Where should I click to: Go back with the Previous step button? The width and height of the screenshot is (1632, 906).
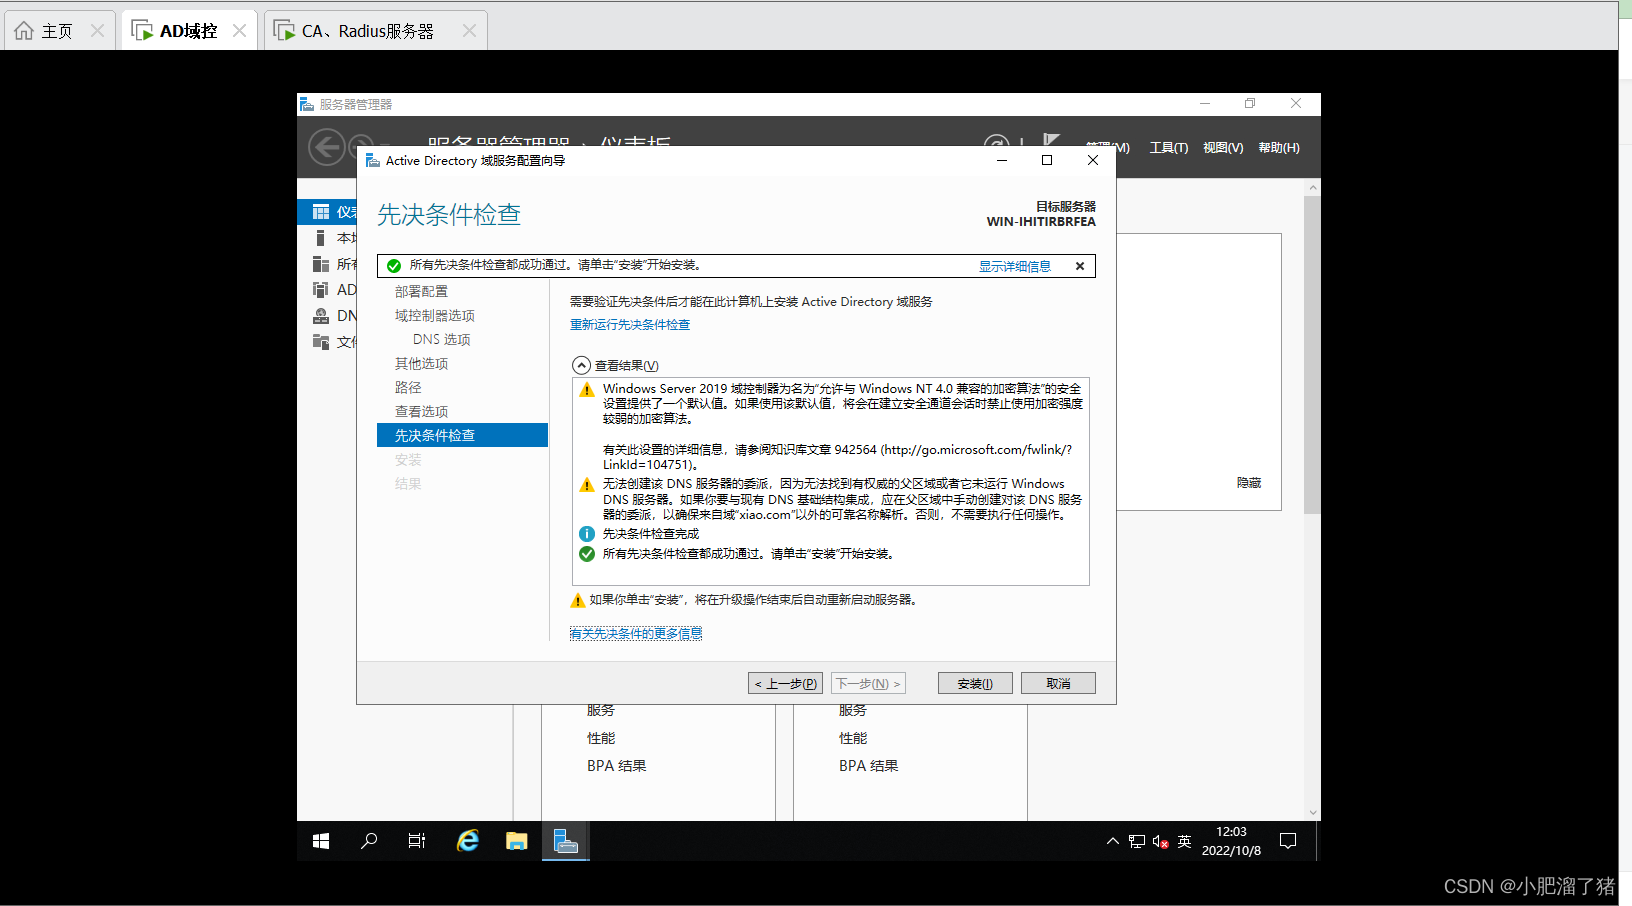tap(785, 683)
